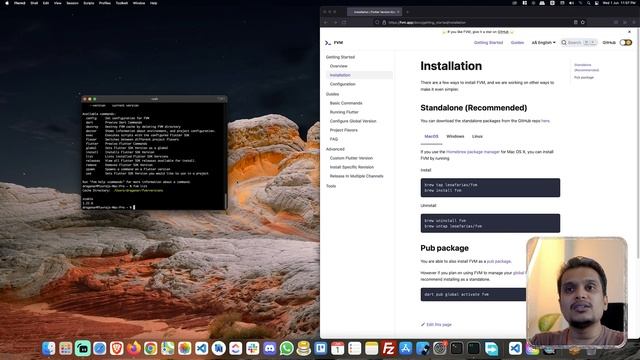
Task: Open FAQ in docs sidebar
Action: click(334, 139)
